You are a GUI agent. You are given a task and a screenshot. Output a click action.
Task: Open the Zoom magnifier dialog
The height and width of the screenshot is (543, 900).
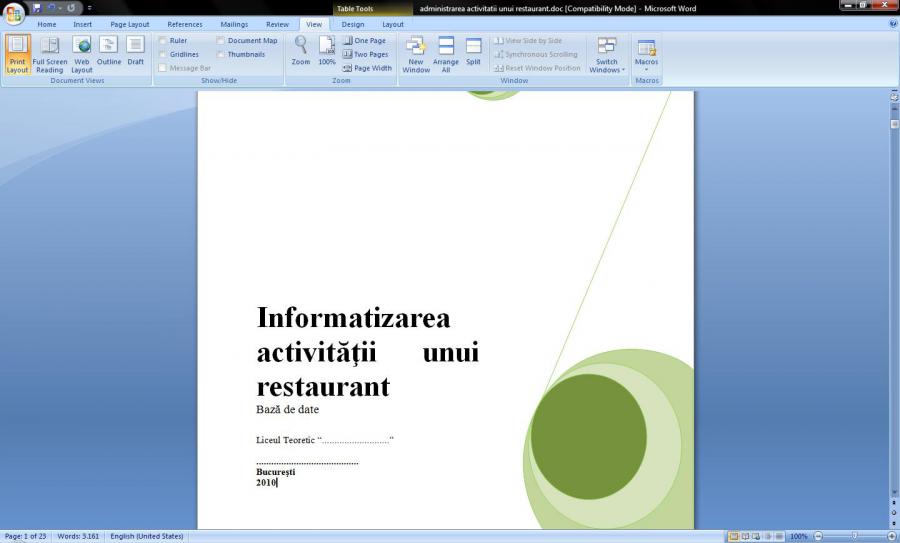[x=301, y=51]
